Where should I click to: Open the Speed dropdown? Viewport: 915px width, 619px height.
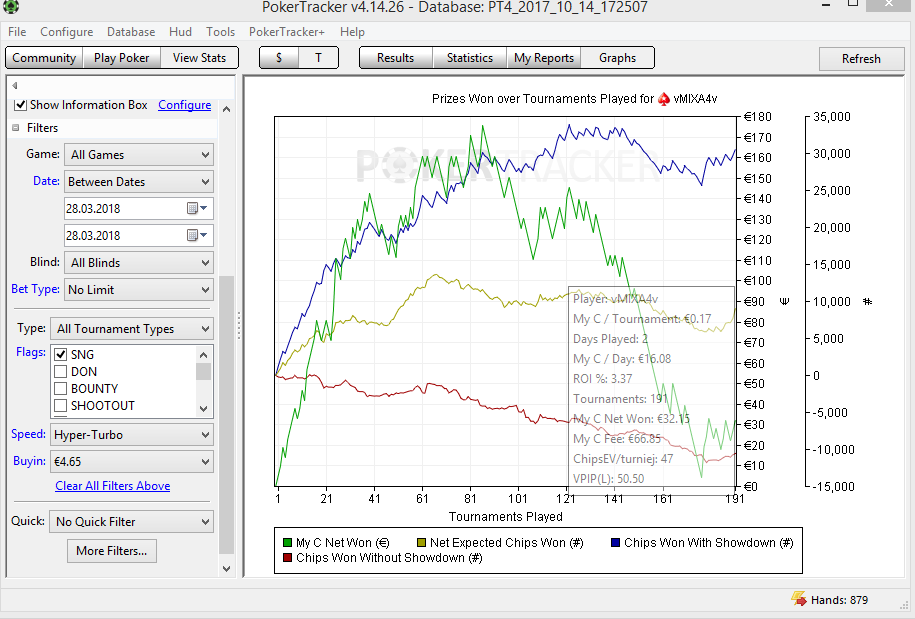pos(132,435)
